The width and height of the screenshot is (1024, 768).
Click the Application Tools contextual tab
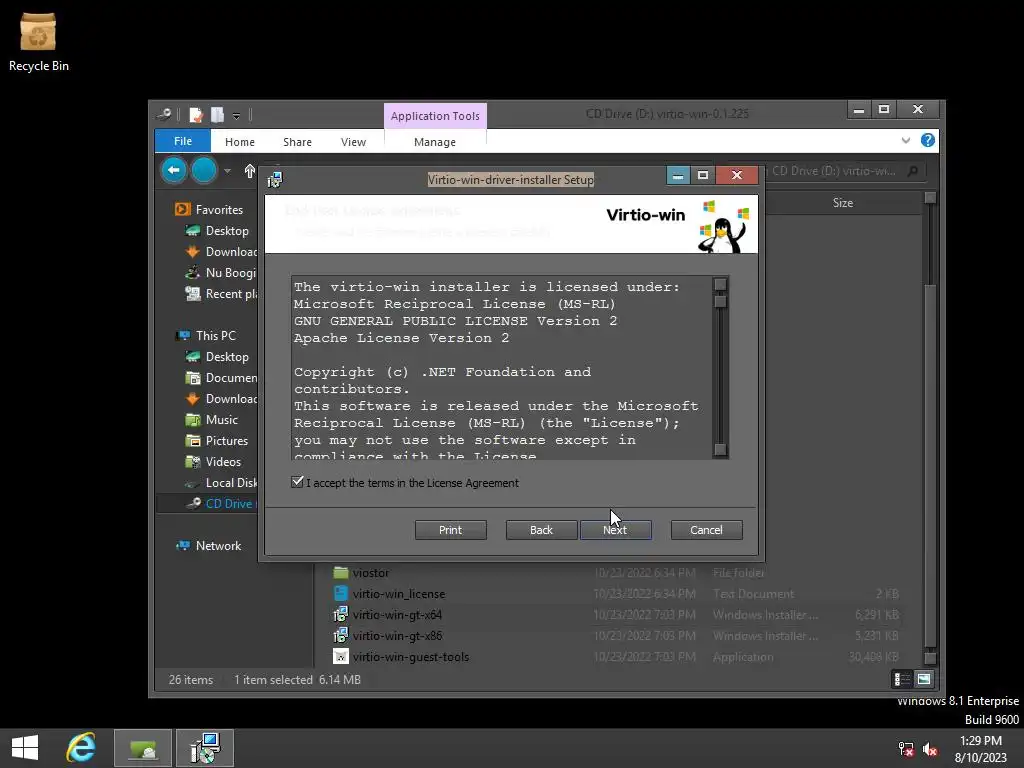[435, 116]
